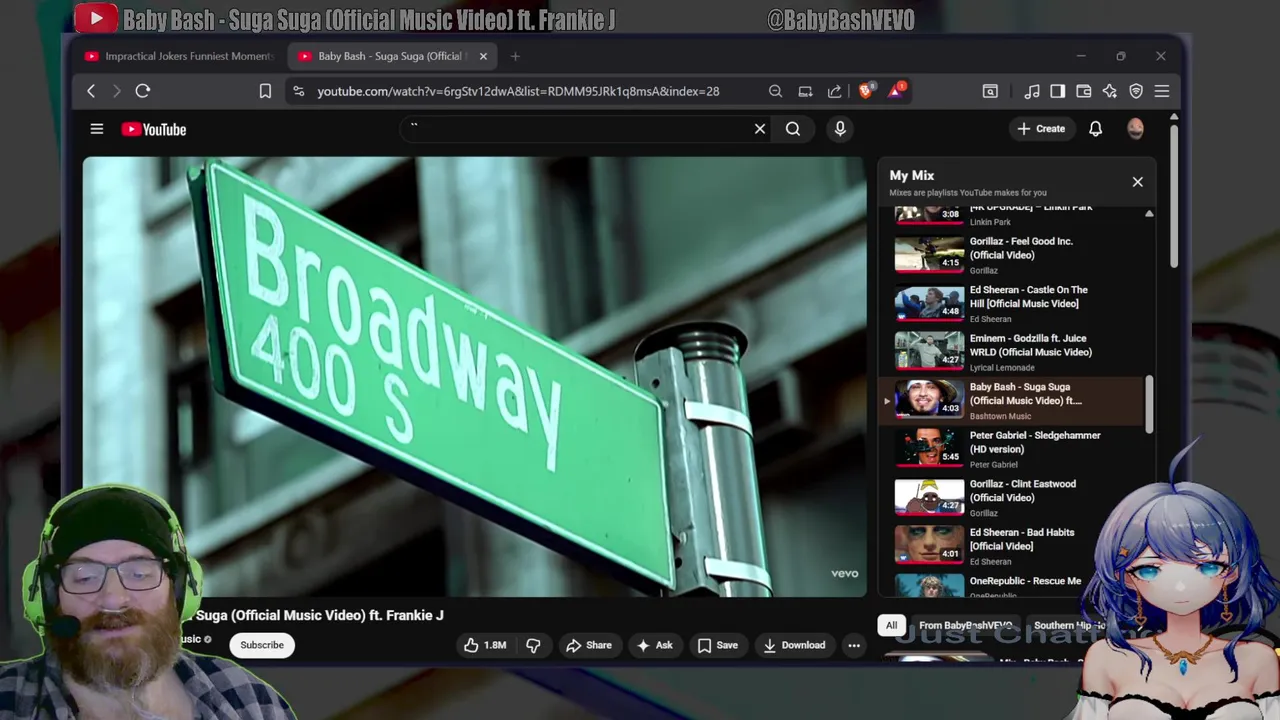
Task: Open the tab search icon in the toolbar
Action: tap(990, 91)
